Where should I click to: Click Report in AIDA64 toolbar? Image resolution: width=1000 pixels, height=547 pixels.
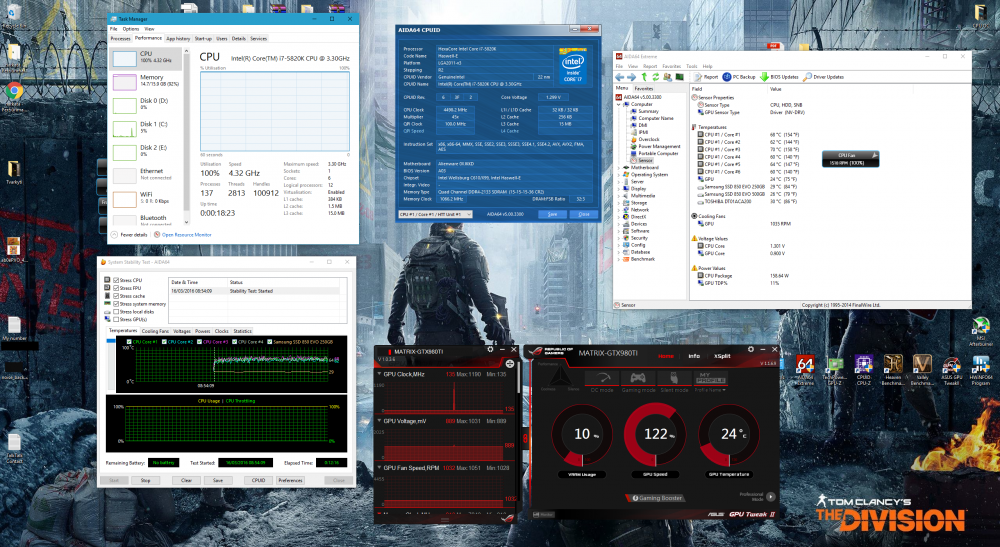[706, 77]
